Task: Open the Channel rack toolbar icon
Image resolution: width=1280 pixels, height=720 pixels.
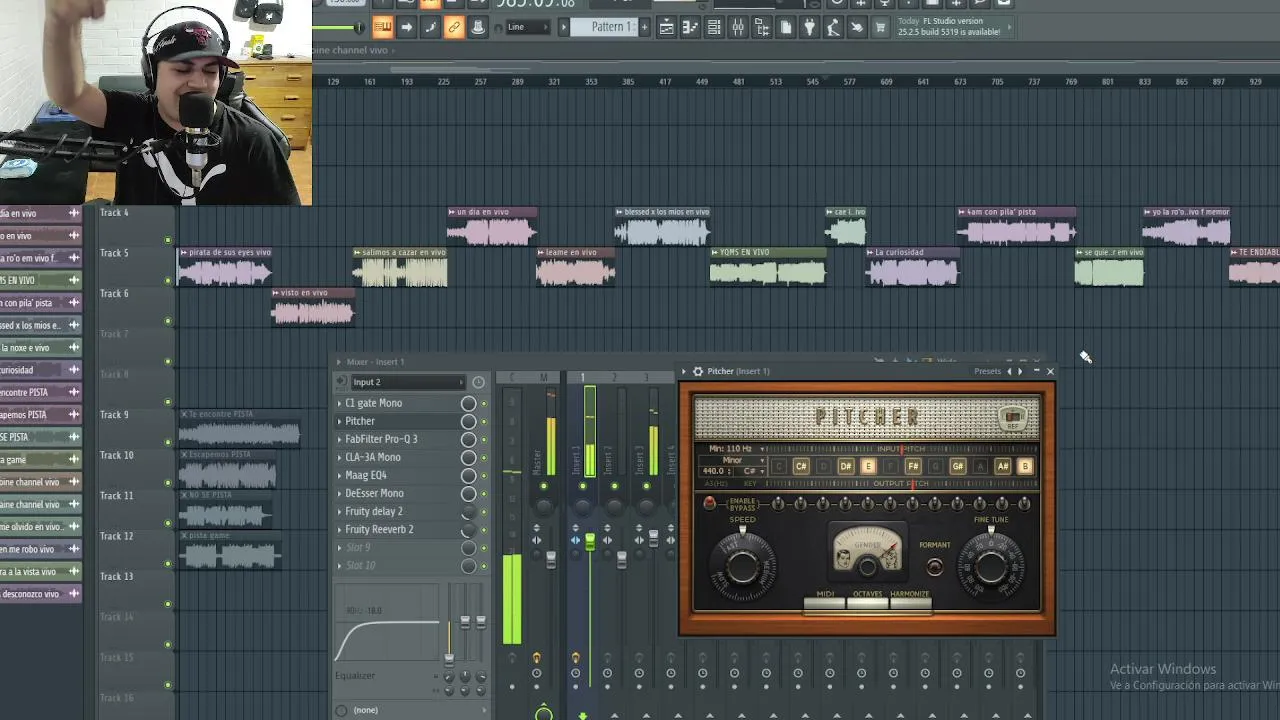Action: coord(714,28)
